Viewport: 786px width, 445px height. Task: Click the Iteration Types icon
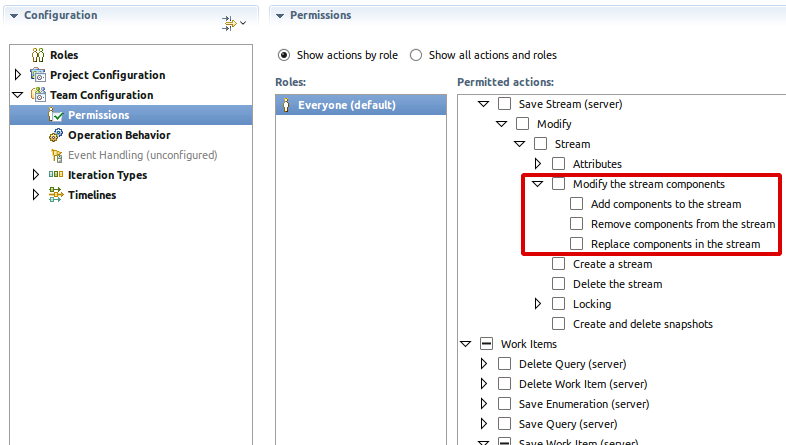coord(56,175)
